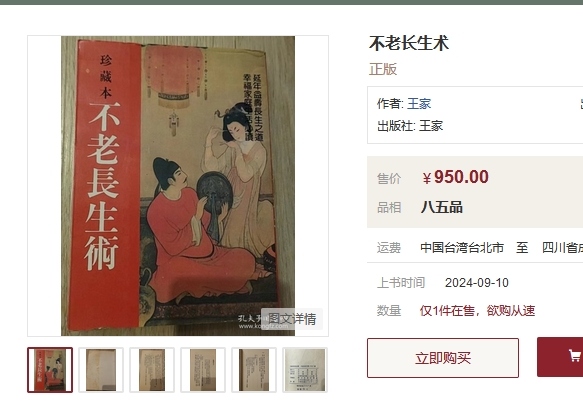Viewport: 583px width, 410px height.
Task: Select the fifth thumbnail image
Action: [x=254, y=370]
